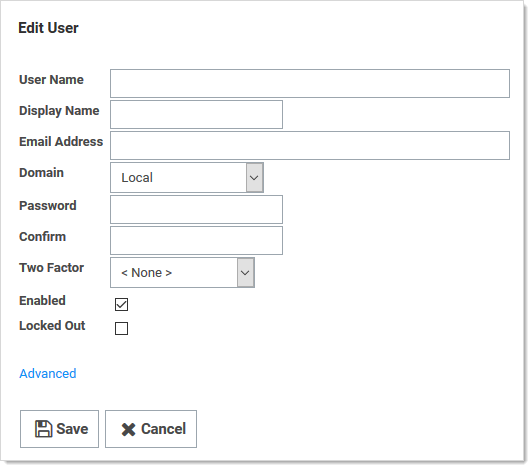Image resolution: width=532 pixels, height=469 pixels.
Task: Save the user with the Save button
Action: click(x=59, y=429)
